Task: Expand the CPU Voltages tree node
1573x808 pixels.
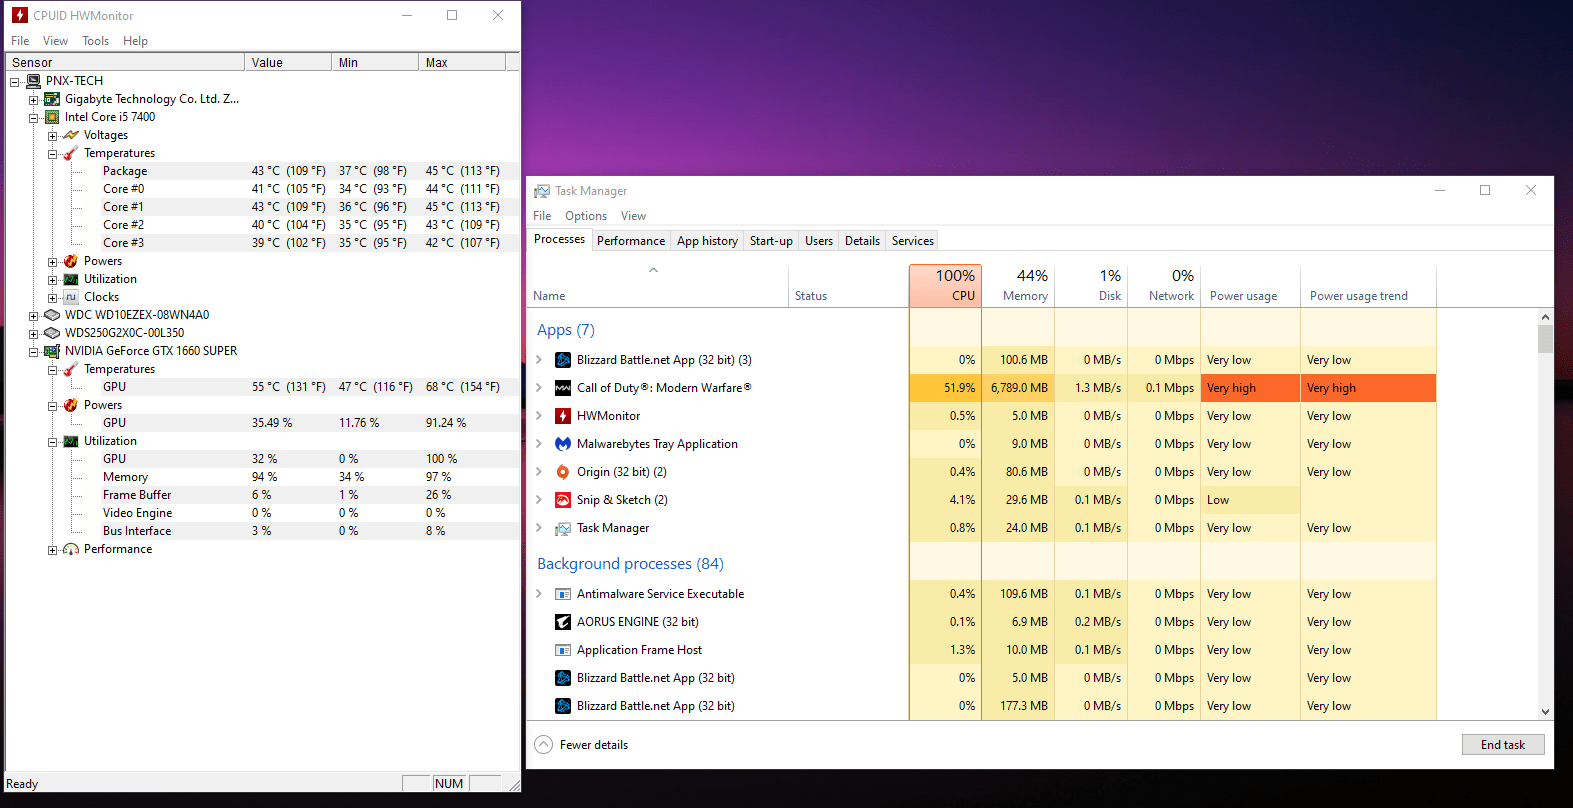Action: (52, 136)
